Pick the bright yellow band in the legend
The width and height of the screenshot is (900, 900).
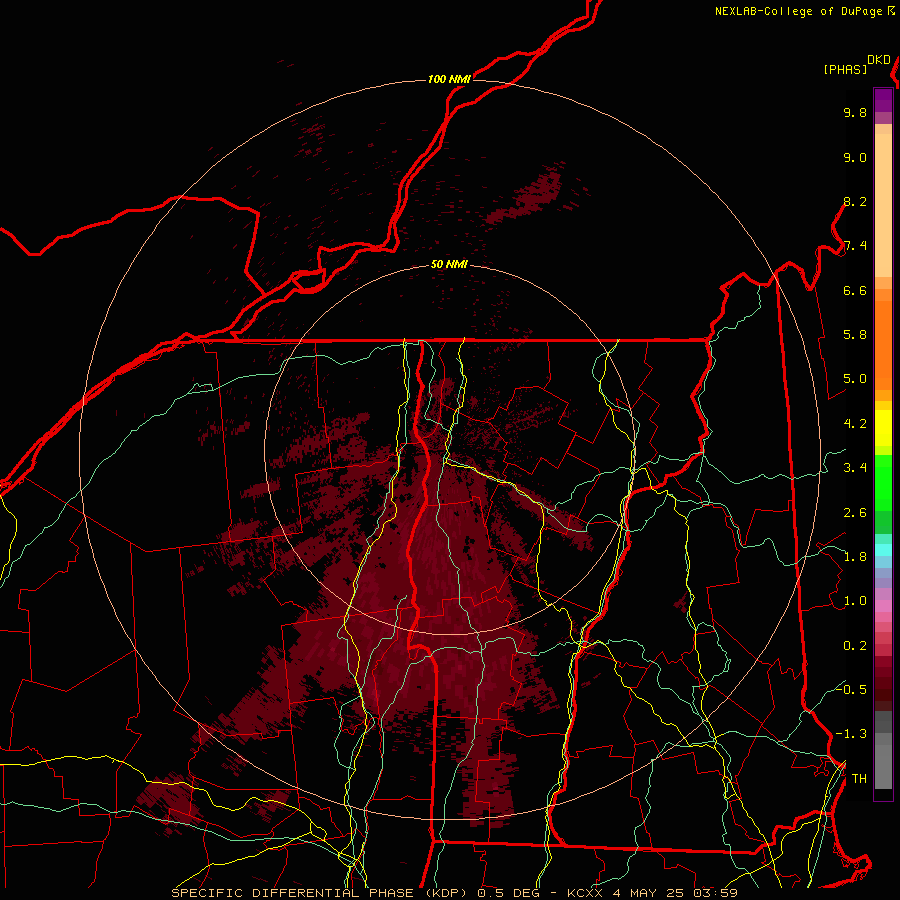click(883, 428)
